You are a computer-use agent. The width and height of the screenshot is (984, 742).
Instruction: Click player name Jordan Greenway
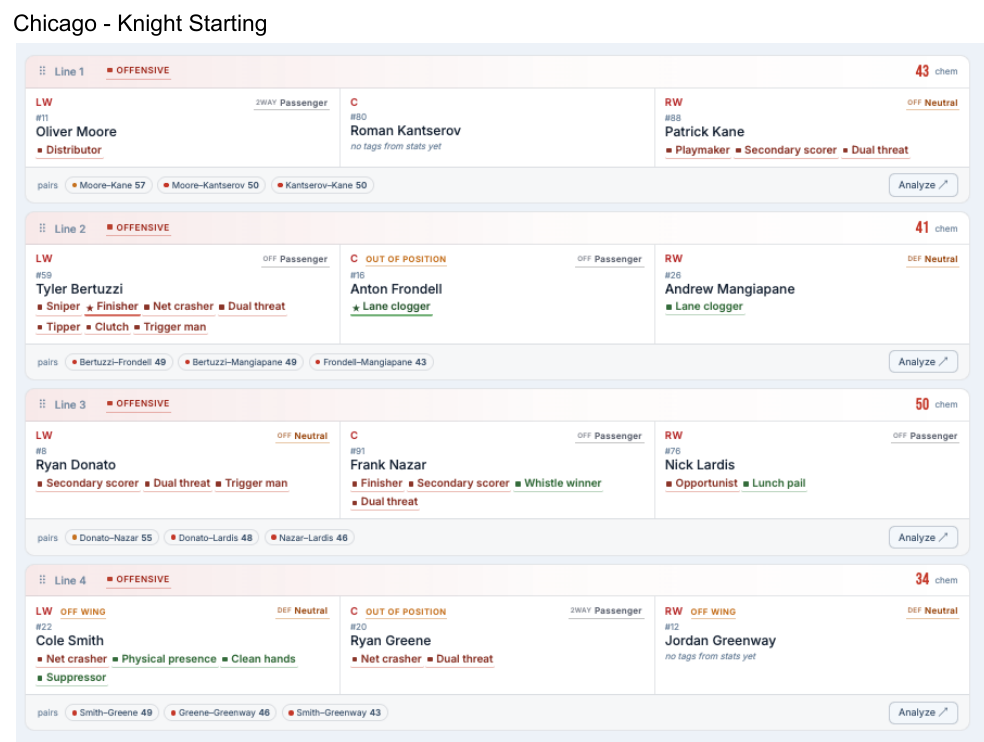coord(720,641)
